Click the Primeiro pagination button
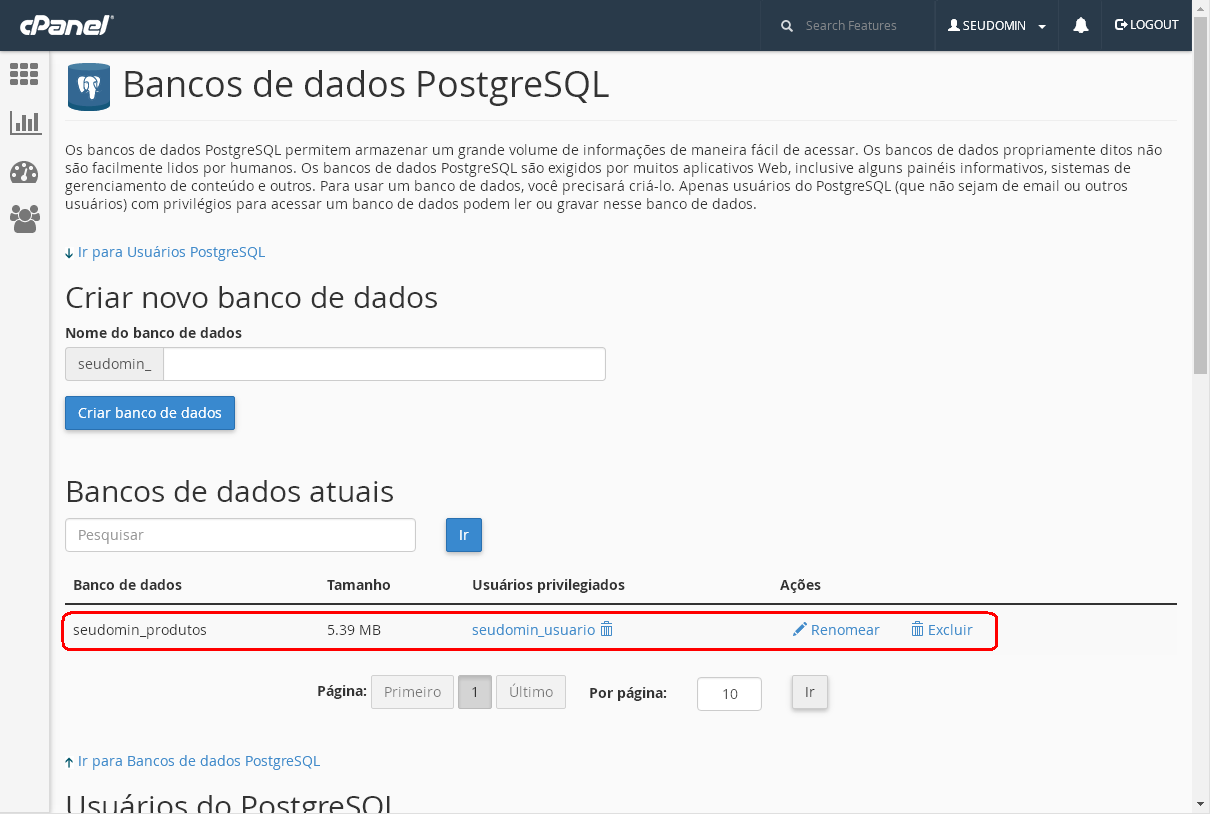This screenshot has height=814, width=1210. point(412,692)
